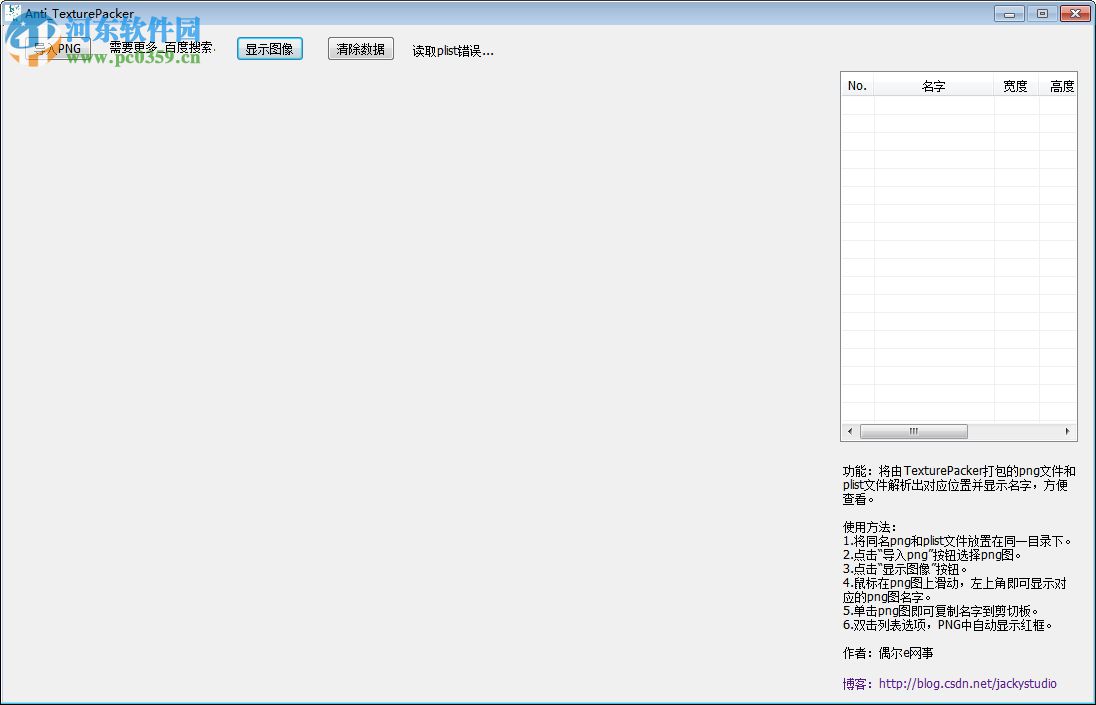The image size is (1096, 705).
Task: Click the 显示图像 button
Action: point(269,48)
